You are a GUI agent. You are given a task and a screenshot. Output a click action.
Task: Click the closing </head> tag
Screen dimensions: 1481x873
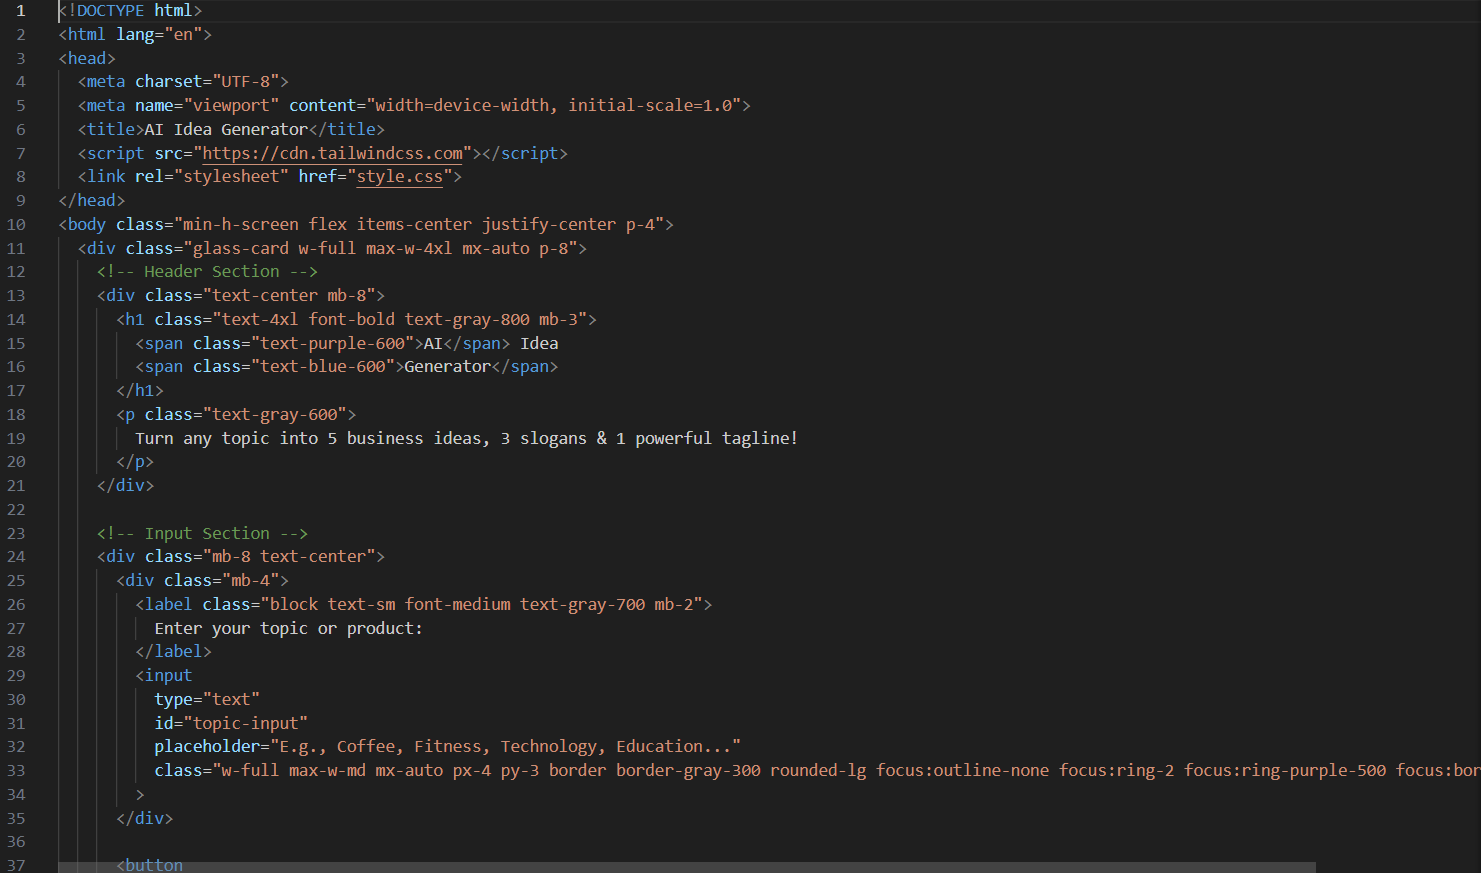pyautogui.click(x=92, y=200)
